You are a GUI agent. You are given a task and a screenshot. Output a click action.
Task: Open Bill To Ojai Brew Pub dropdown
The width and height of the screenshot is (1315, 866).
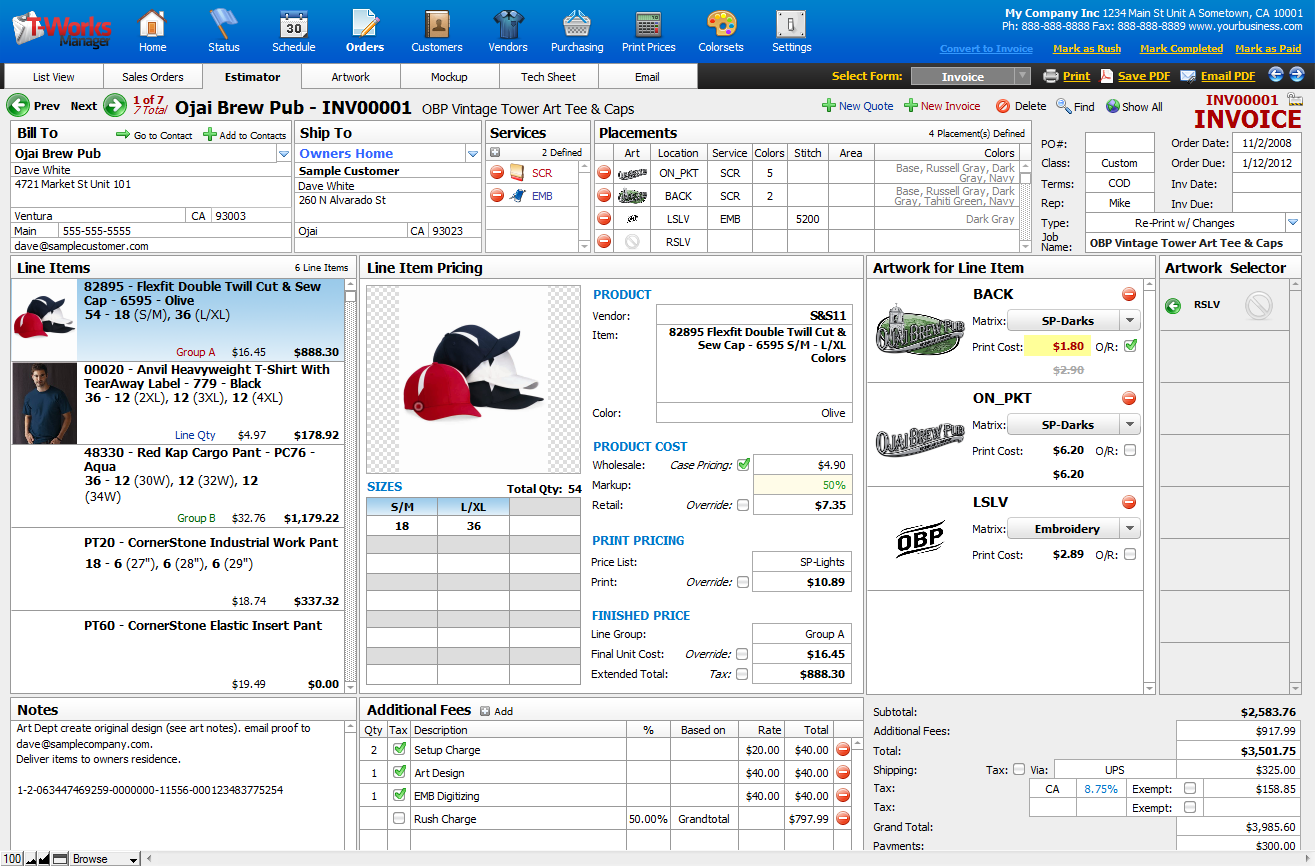coord(283,153)
